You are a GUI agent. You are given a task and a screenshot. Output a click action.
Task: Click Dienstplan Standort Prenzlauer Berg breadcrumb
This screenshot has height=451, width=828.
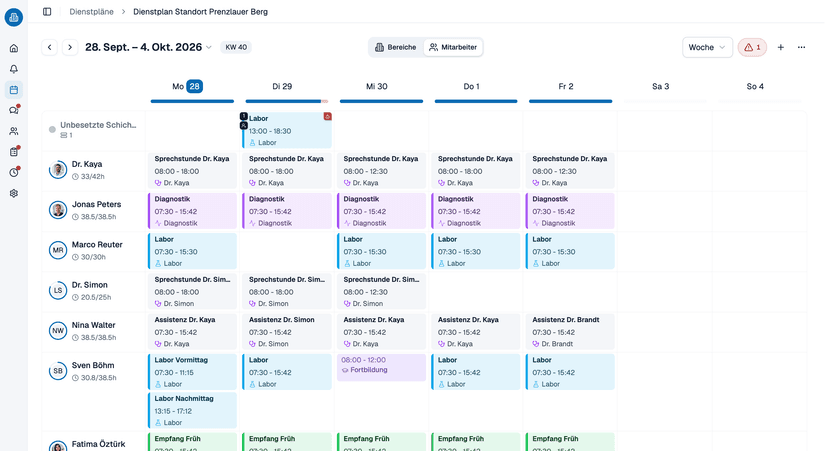[x=200, y=12]
